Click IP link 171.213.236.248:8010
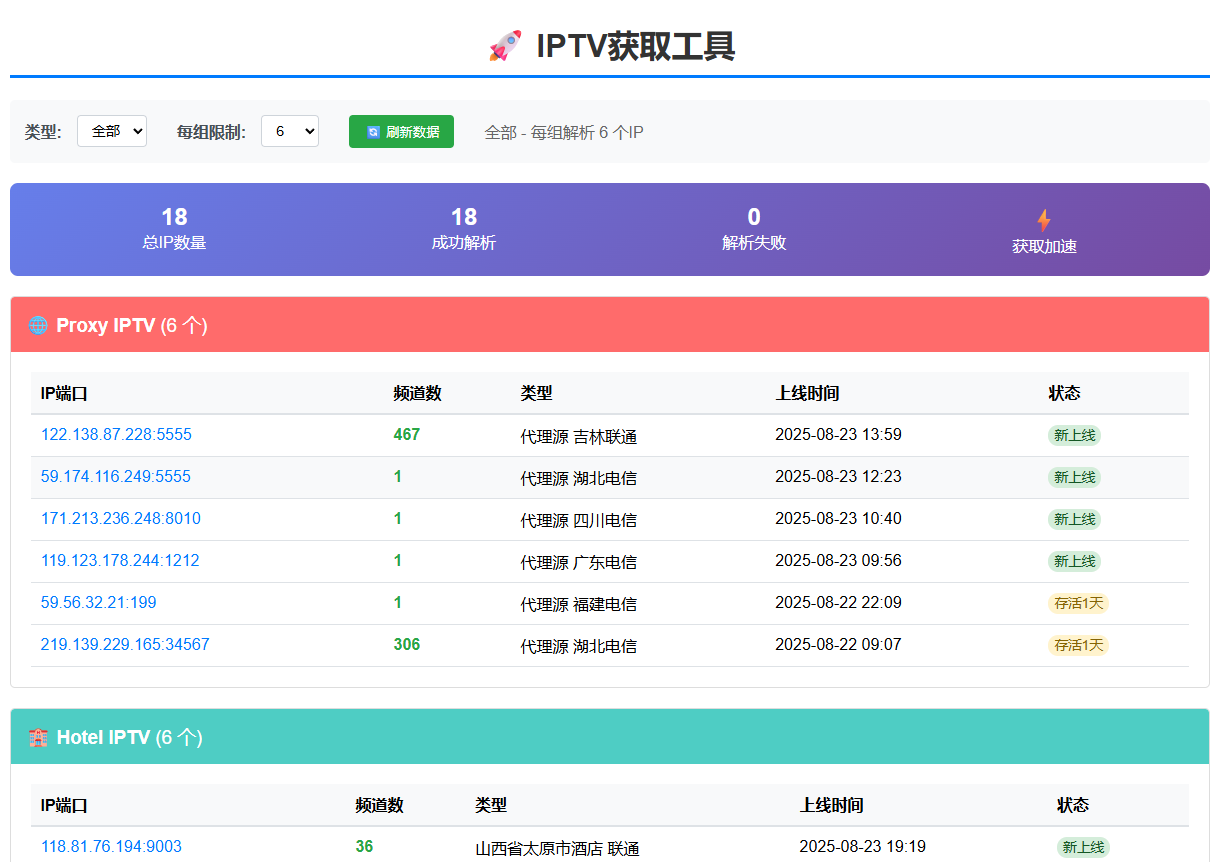 120,519
